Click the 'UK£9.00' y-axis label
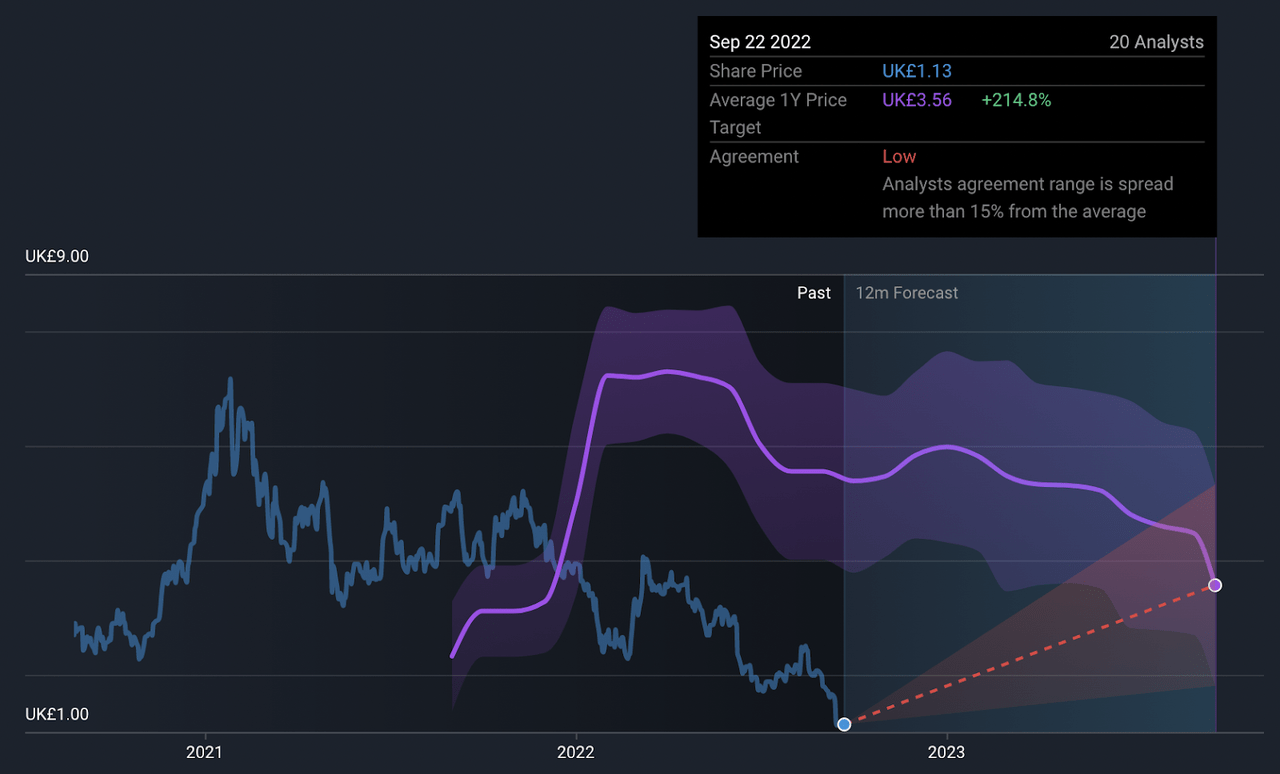This screenshot has width=1280, height=774. [57, 256]
